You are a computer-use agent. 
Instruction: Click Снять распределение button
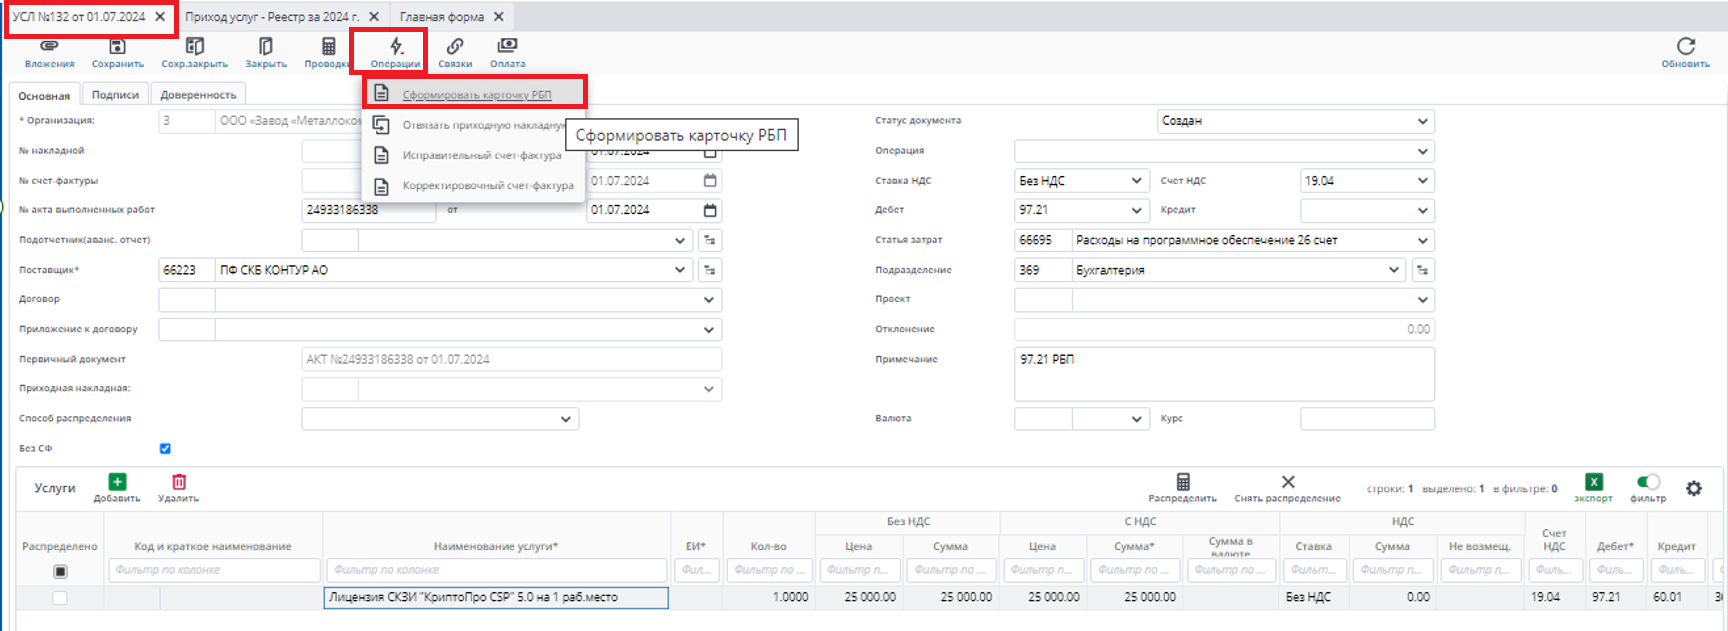pos(1287,483)
